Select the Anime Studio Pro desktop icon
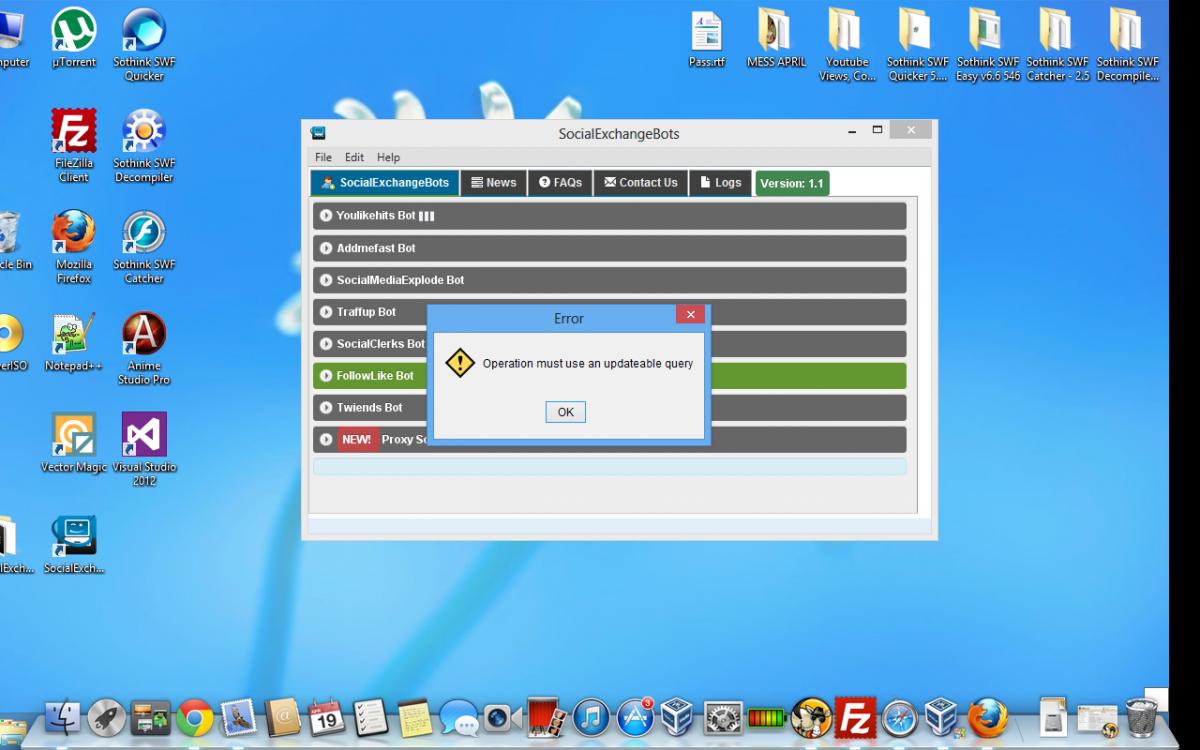The width and height of the screenshot is (1200, 750). 144,348
